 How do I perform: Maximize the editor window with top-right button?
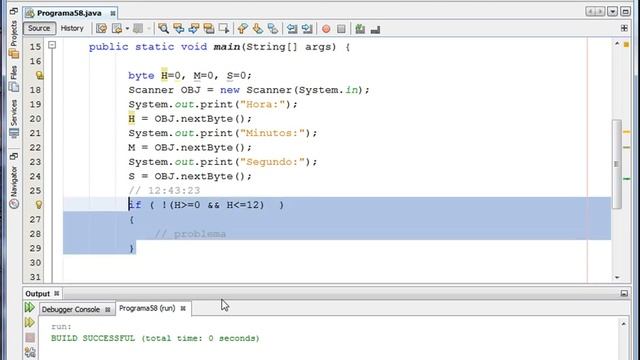click(625, 11)
